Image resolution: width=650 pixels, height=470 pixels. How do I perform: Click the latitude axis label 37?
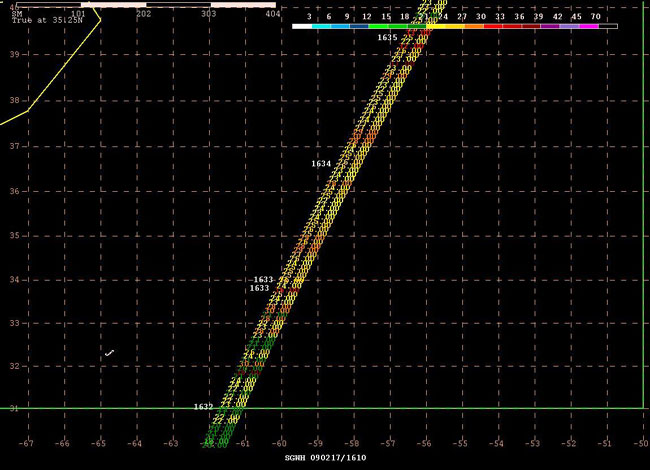(x=14, y=146)
